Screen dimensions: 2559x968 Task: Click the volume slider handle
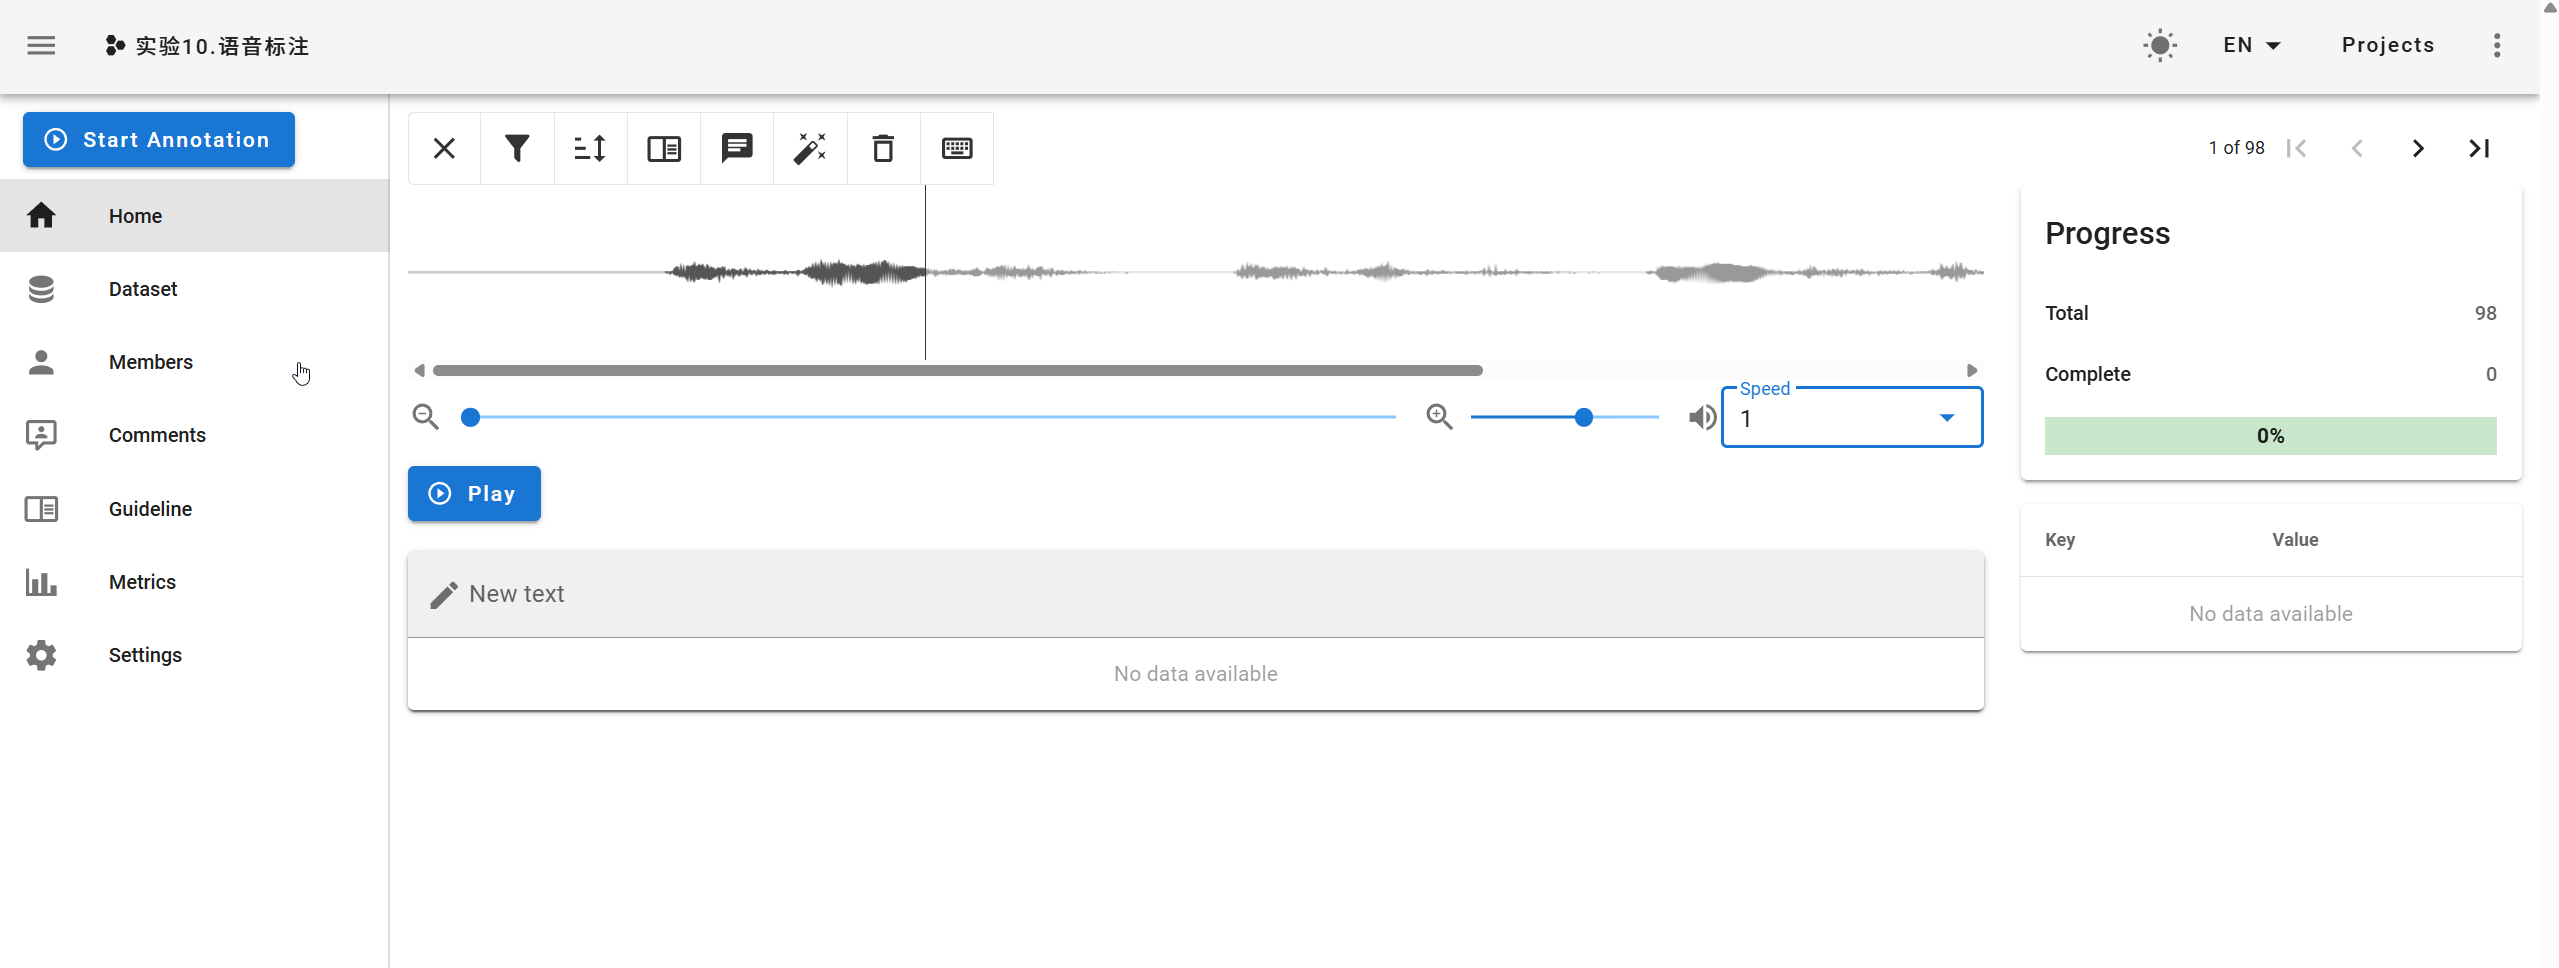pos(1584,417)
